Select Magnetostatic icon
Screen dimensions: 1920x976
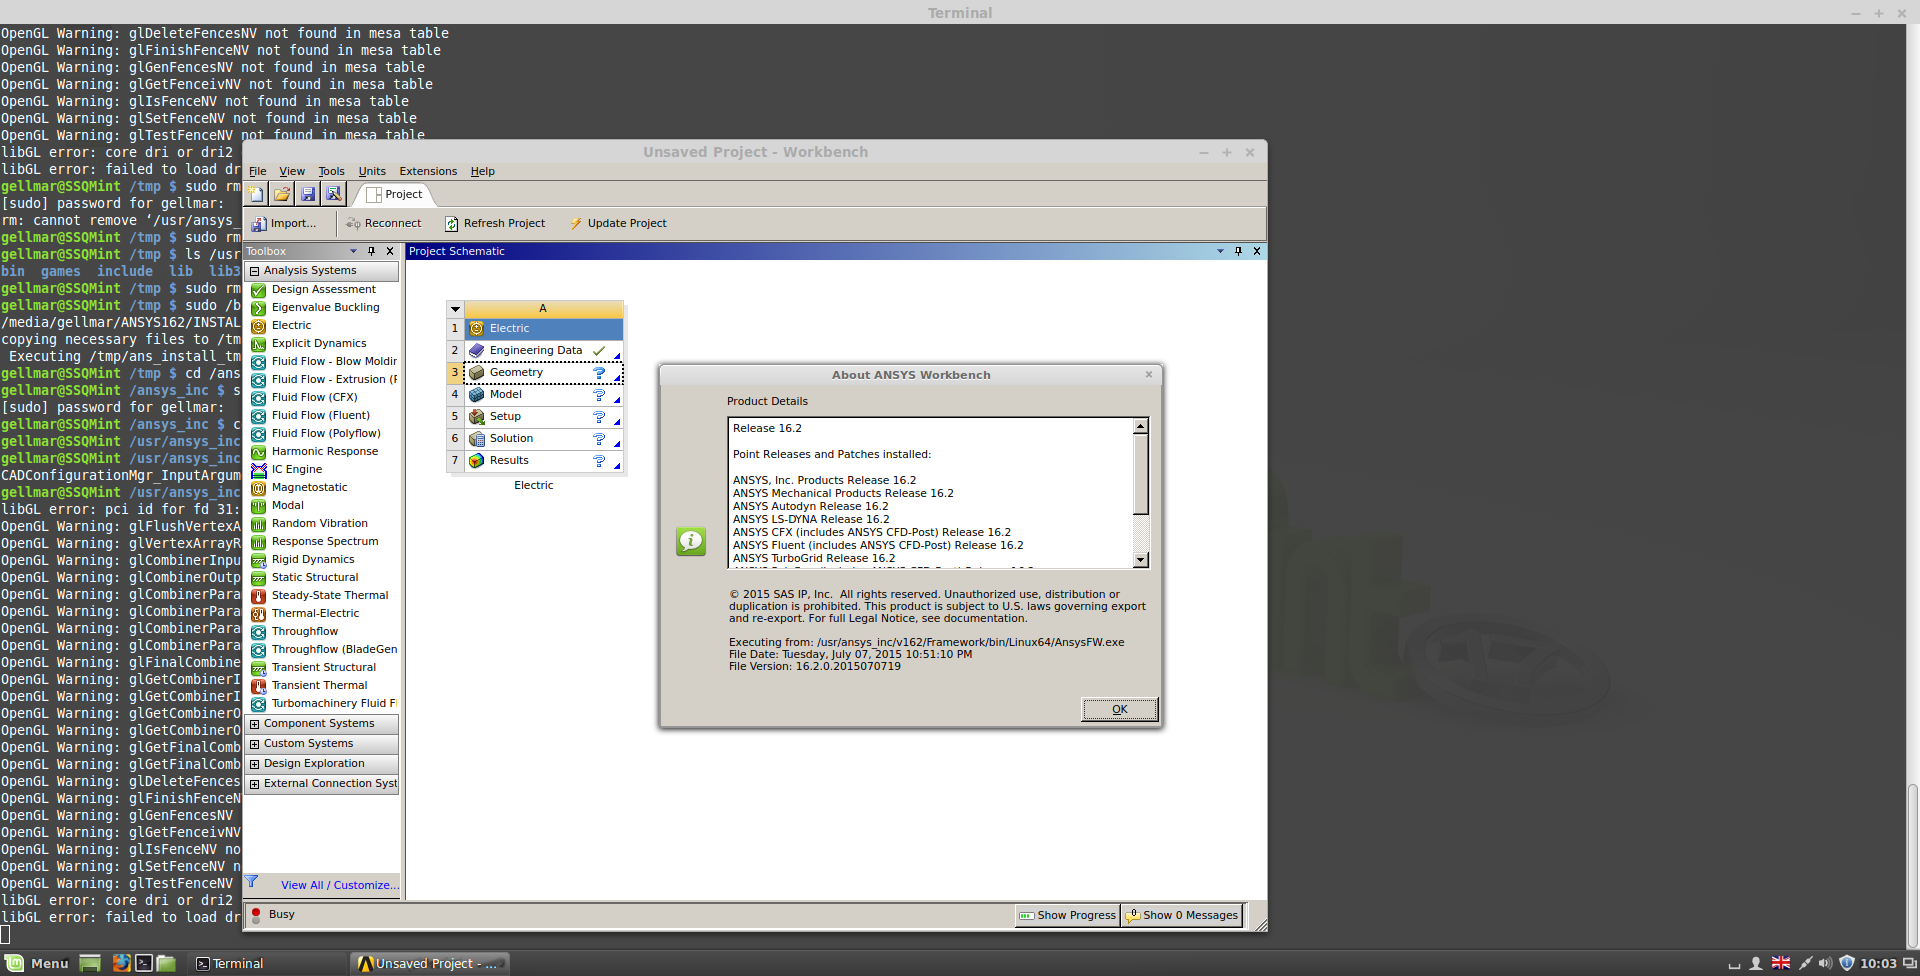coord(258,488)
